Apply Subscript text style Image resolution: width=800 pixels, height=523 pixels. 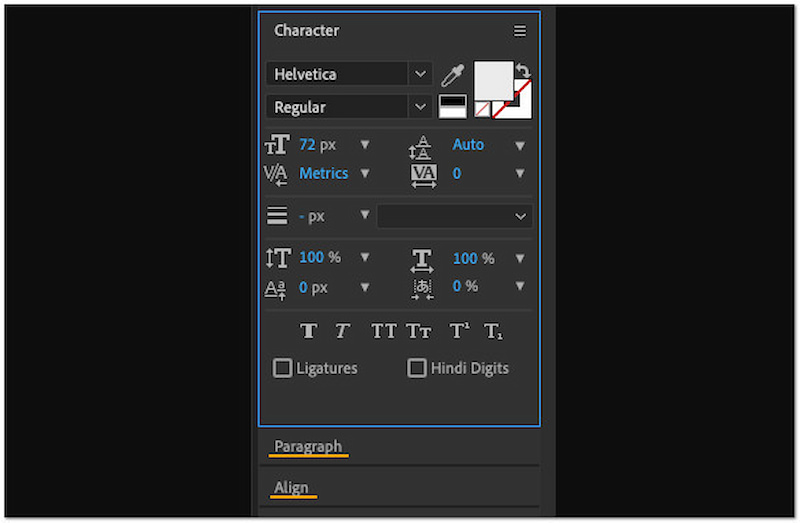click(493, 331)
